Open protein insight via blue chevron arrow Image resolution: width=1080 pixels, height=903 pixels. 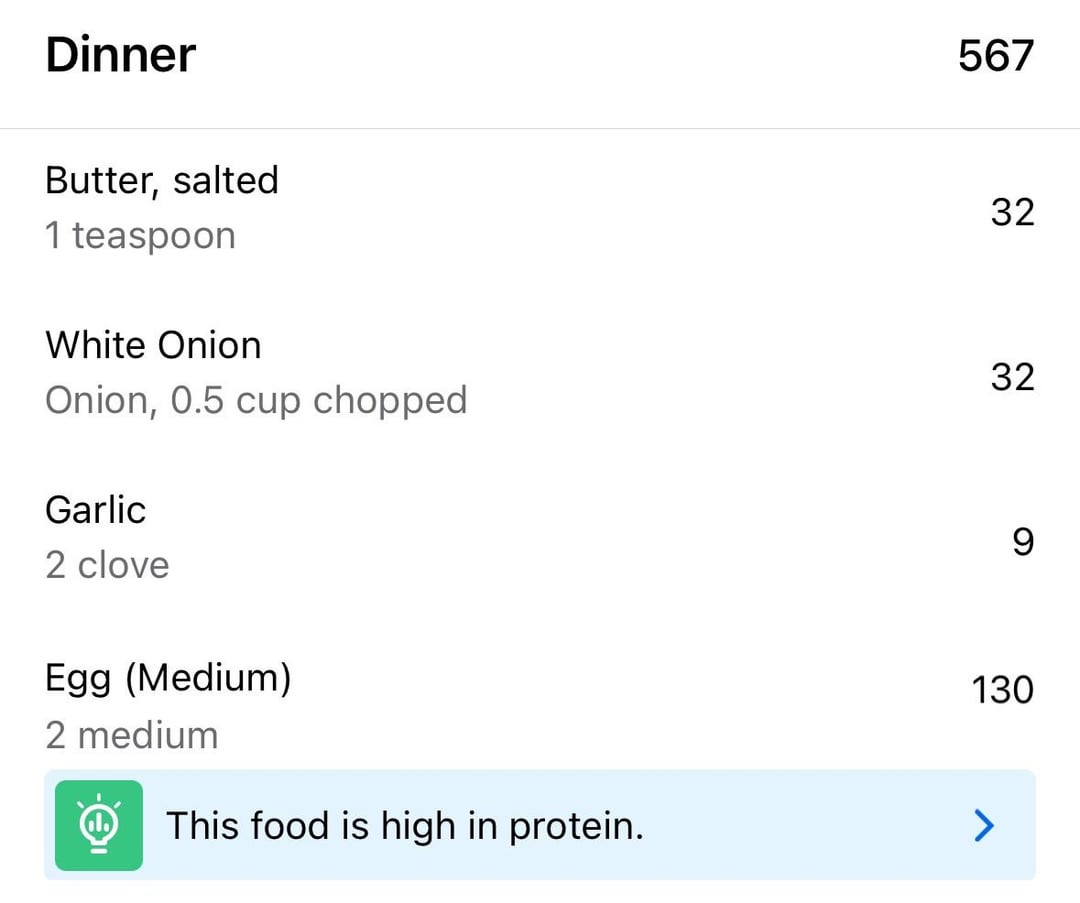(984, 825)
